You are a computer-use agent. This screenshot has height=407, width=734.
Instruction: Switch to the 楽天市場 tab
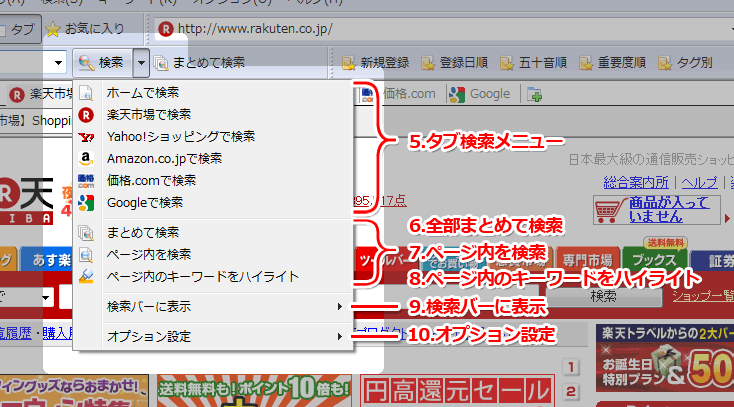pos(41,95)
